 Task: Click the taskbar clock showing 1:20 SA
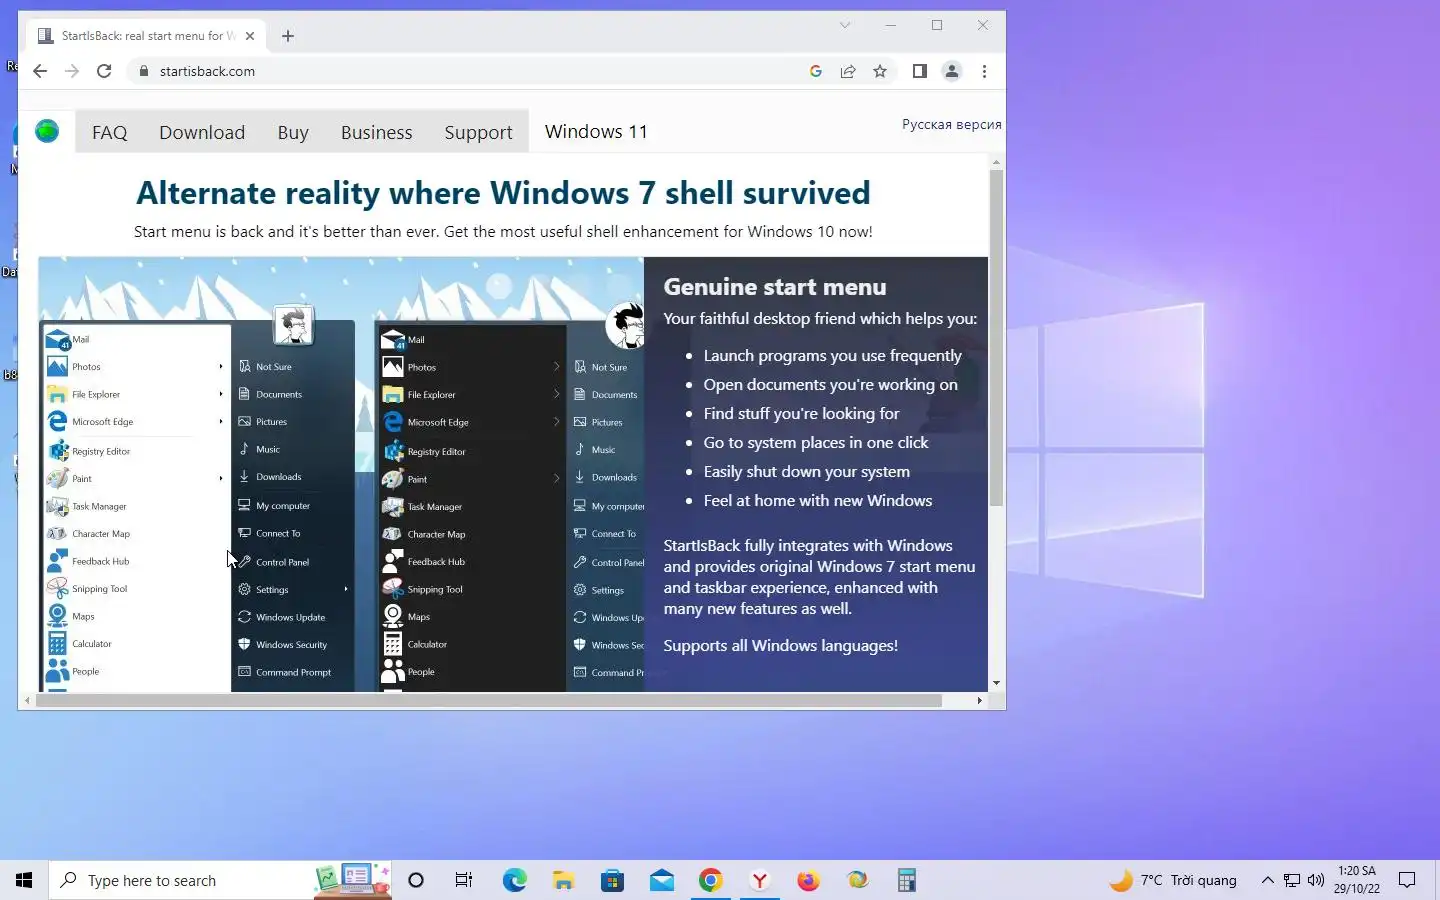1356,880
